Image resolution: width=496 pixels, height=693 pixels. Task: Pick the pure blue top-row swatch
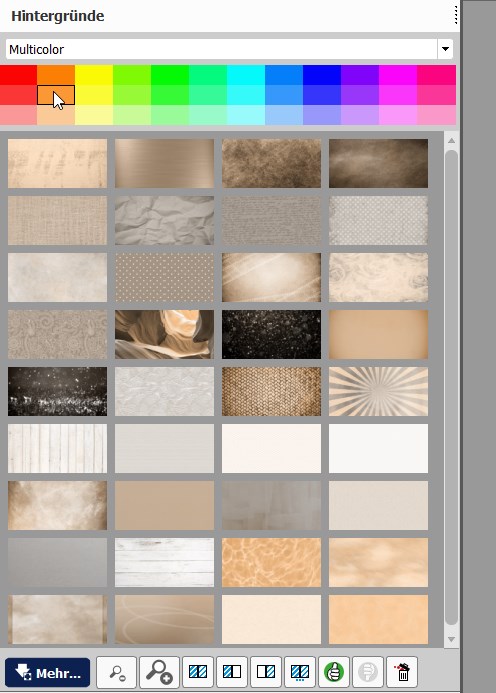point(322,75)
